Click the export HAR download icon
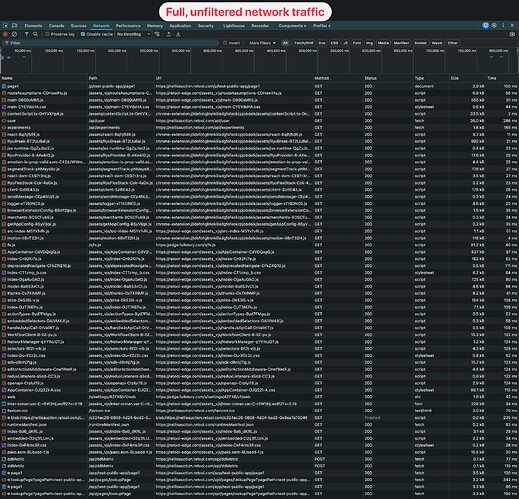Image resolution: width=519 pixels, height=499 pixels. (x=178, y=34)
